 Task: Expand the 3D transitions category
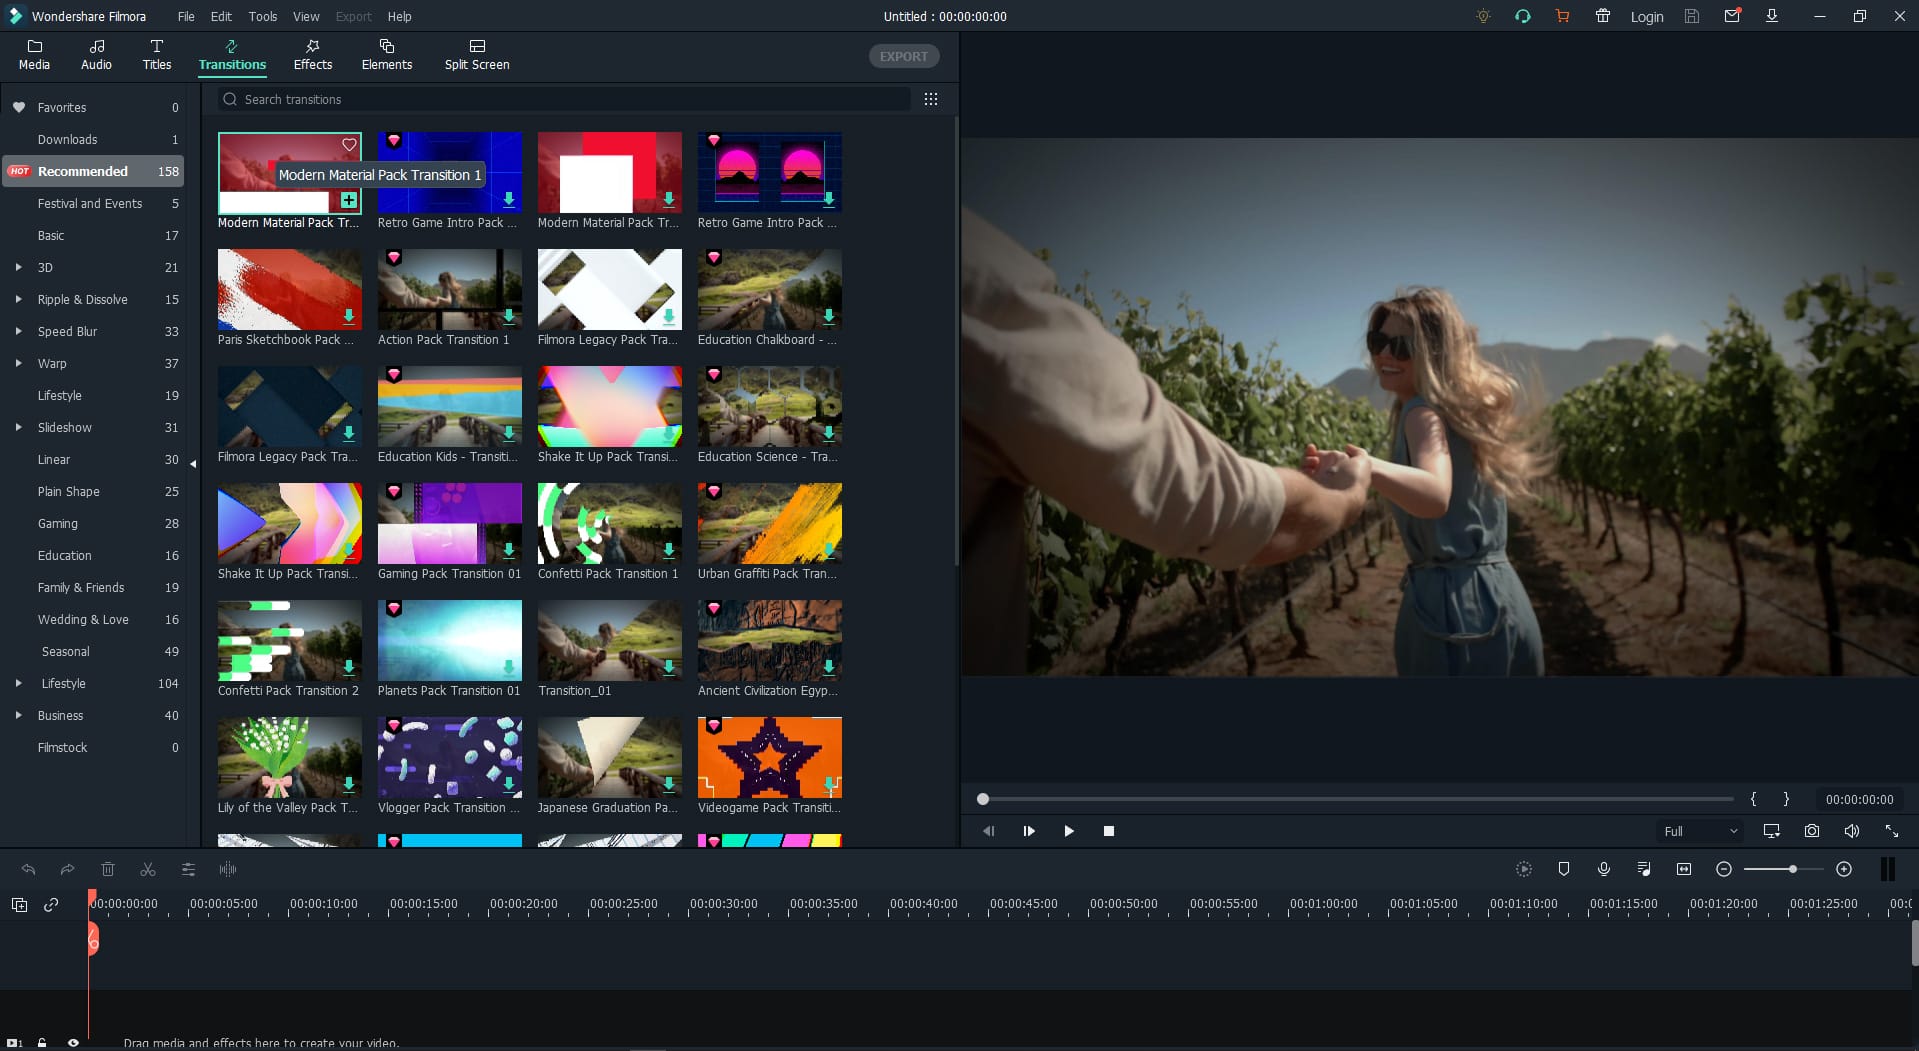click(17, 267)
